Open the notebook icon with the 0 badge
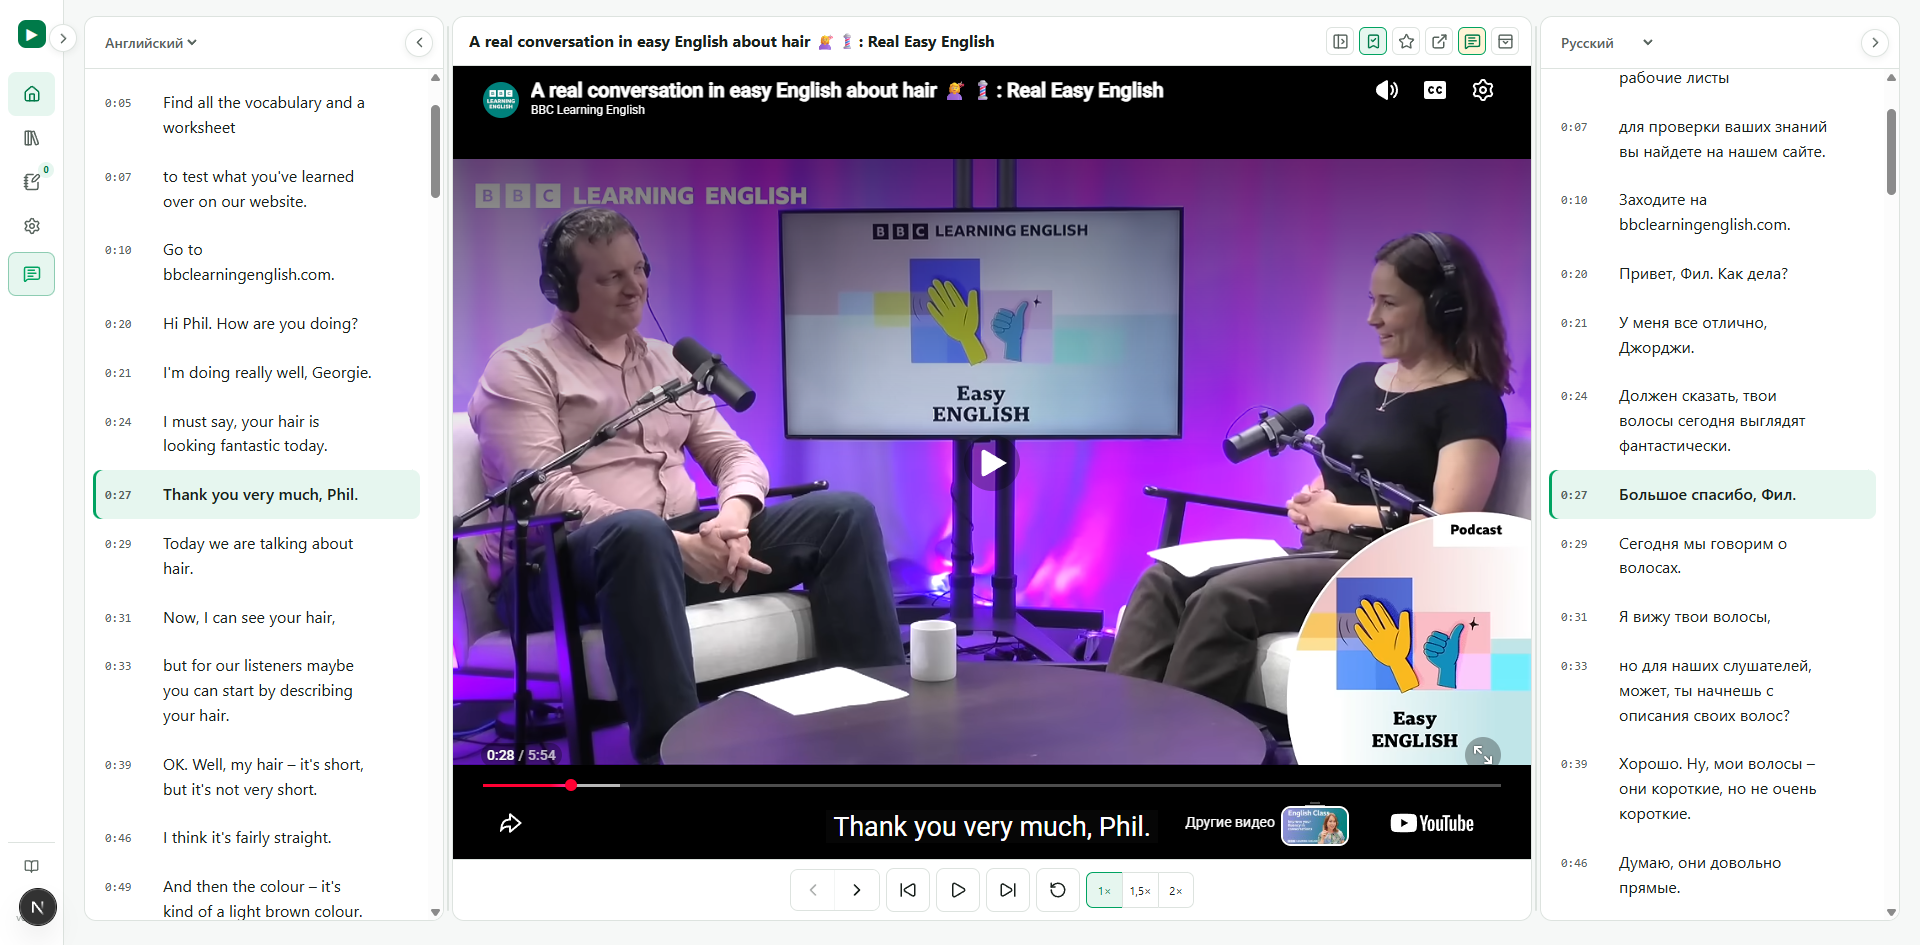This screenshot has width=1920, height=945. (x=32, y=182)
